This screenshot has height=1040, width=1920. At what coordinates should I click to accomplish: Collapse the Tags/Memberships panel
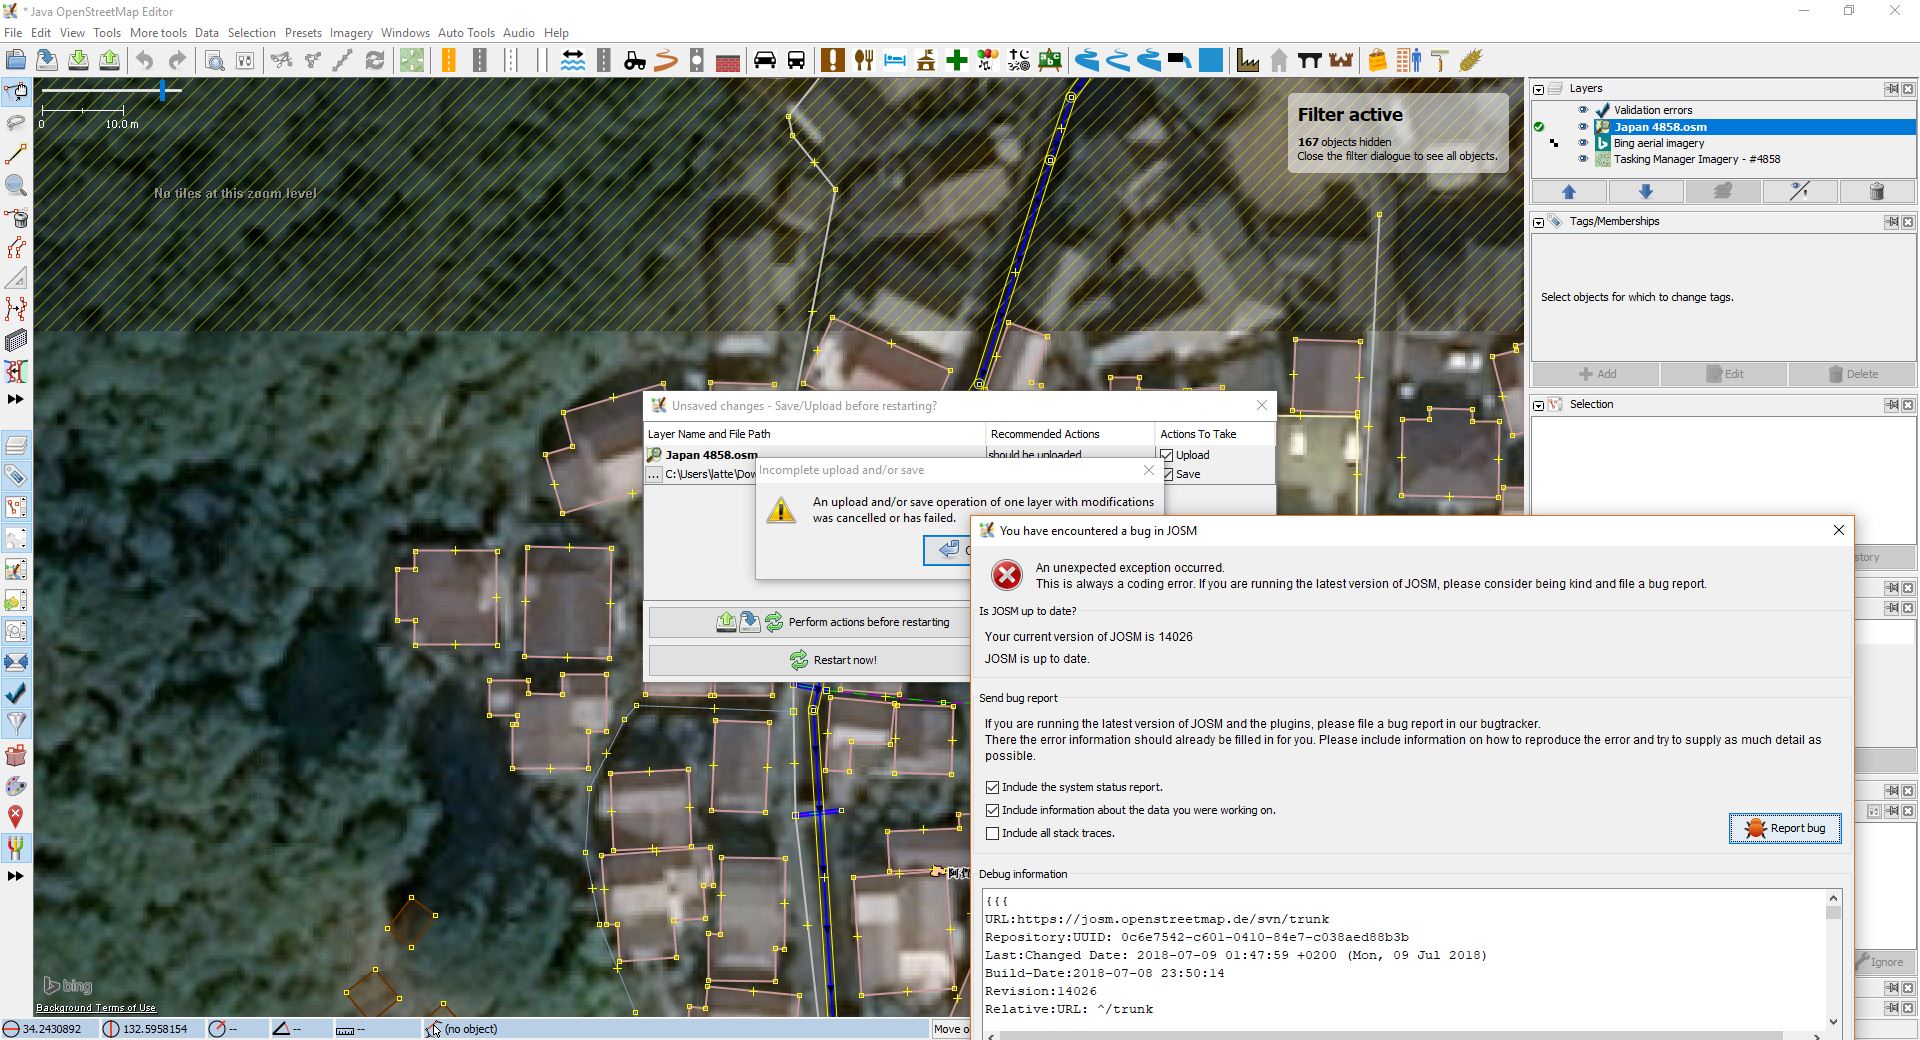point(1539,222)
